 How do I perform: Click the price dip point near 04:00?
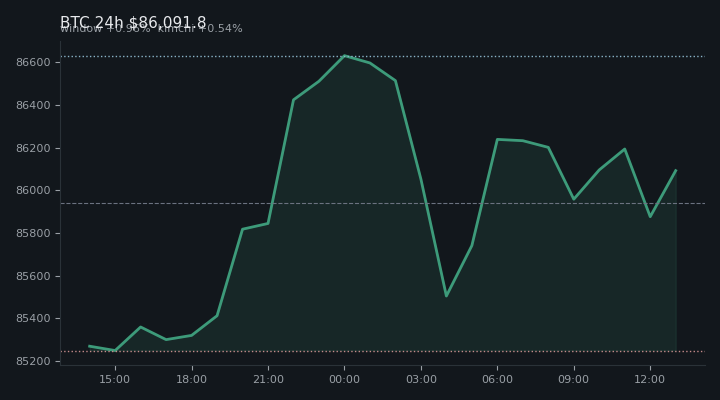pos(446,296)
